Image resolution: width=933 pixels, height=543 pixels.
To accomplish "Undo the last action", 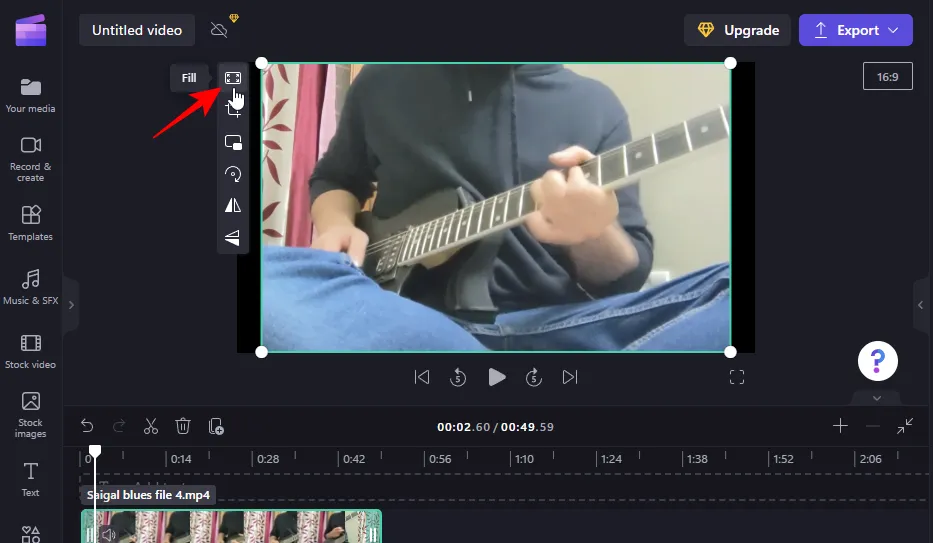I will pyautogui.click(x=87, y=426).
